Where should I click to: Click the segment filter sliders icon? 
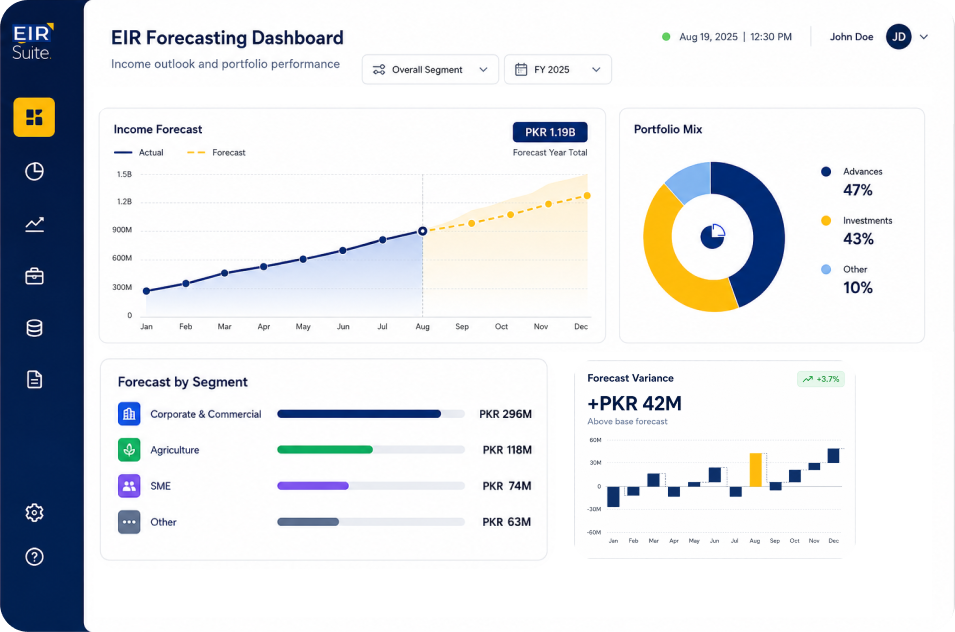click(379, 69)
